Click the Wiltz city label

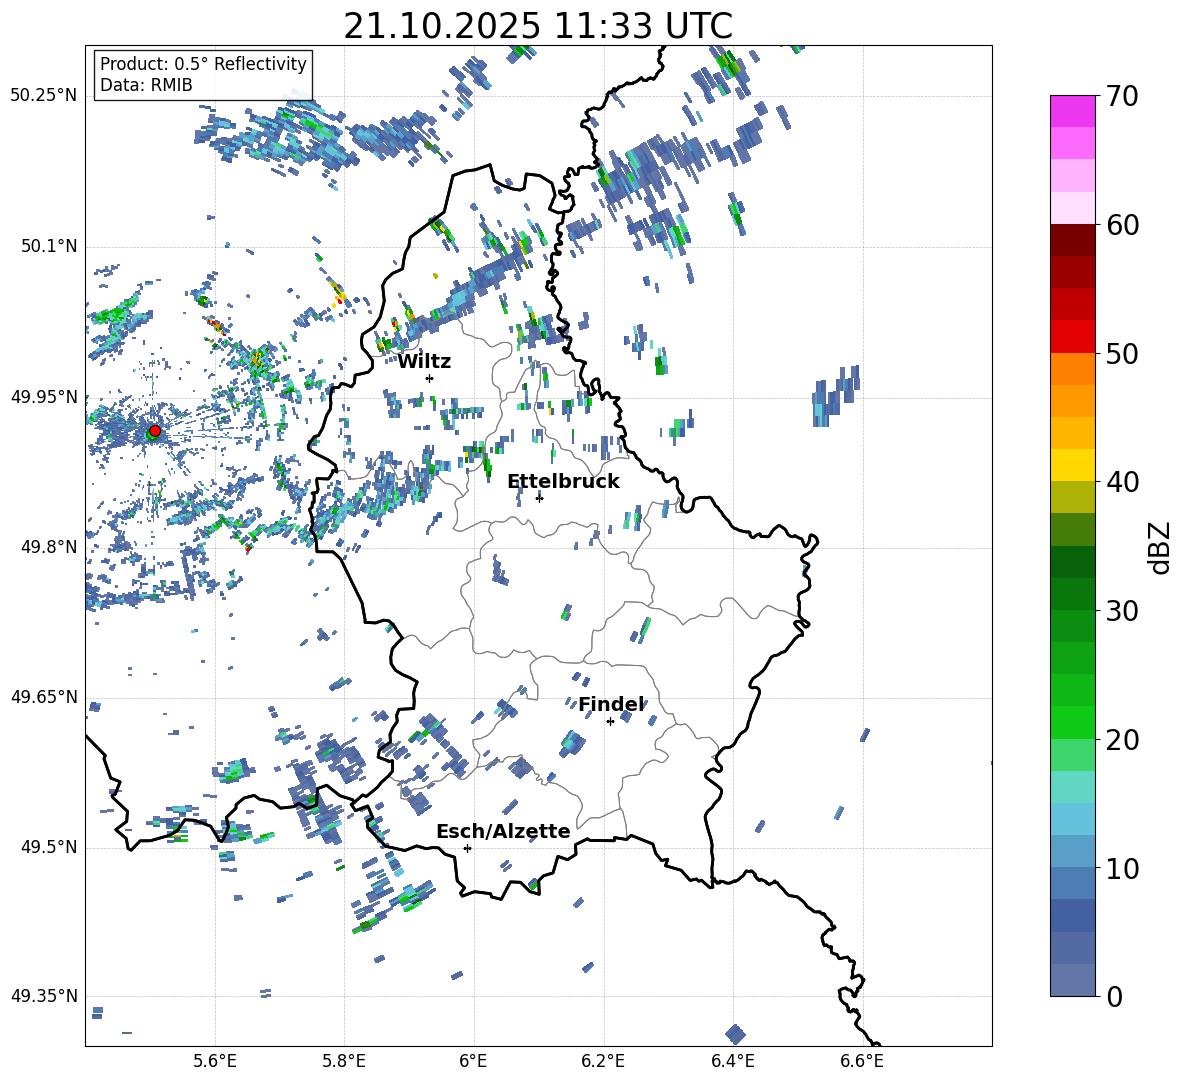424,362
